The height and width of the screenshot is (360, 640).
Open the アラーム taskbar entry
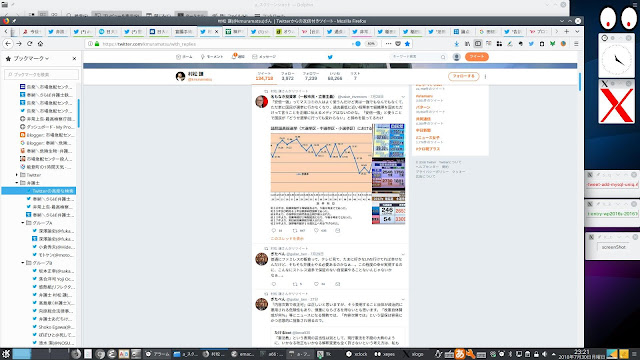pyautogui.click(x=157, y=354)
